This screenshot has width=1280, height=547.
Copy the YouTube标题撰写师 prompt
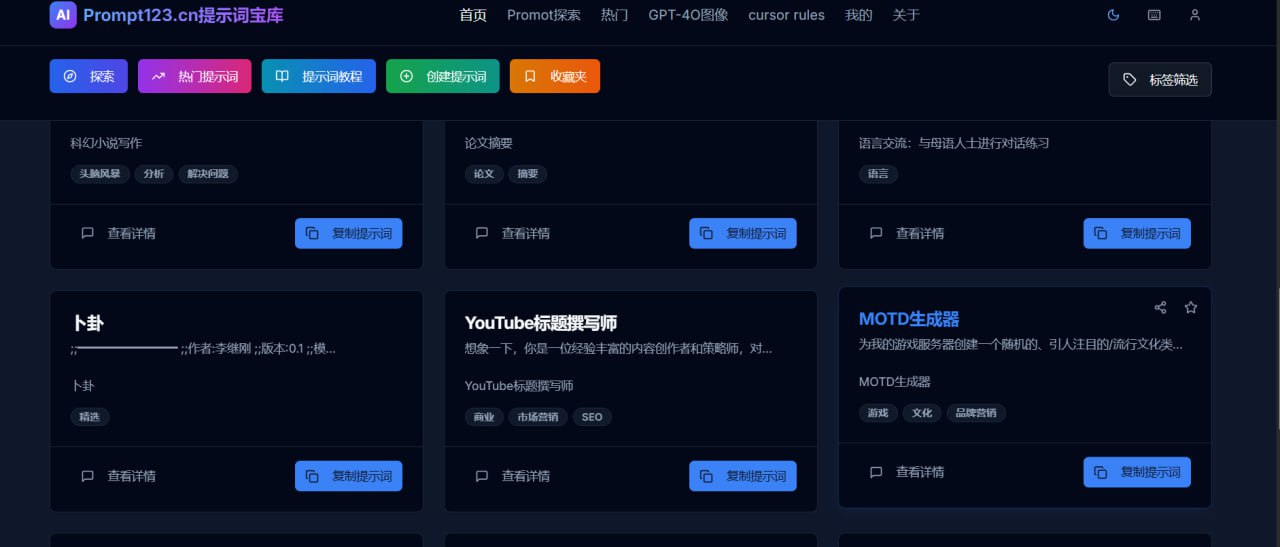(742, 476)
